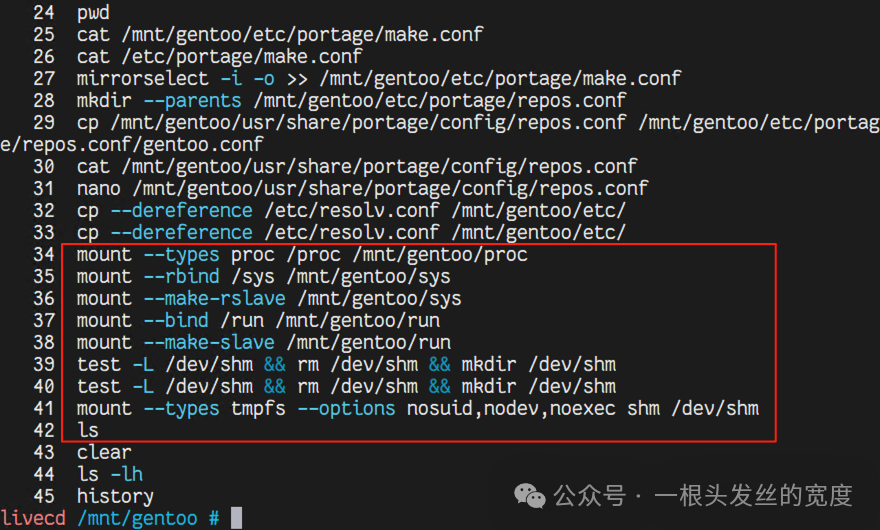This screenshot has height=530, width=880.
Task: Click the '--parents' option on line 28
Action: click(x=192, y=100)
